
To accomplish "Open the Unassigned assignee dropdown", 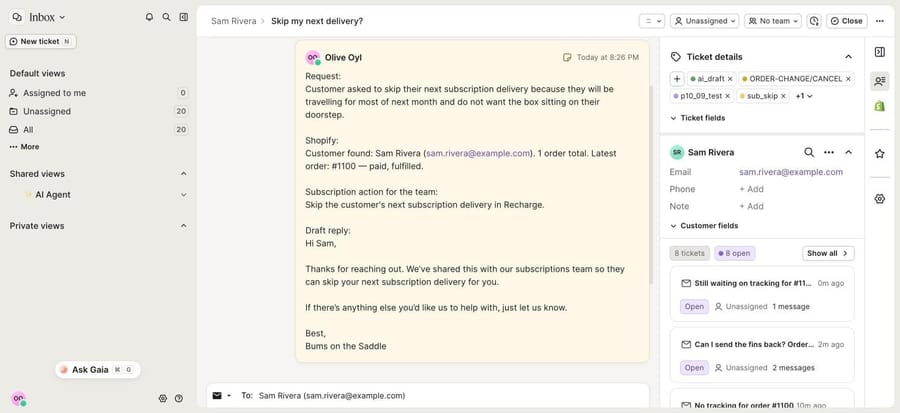I will tap(705, 21).
